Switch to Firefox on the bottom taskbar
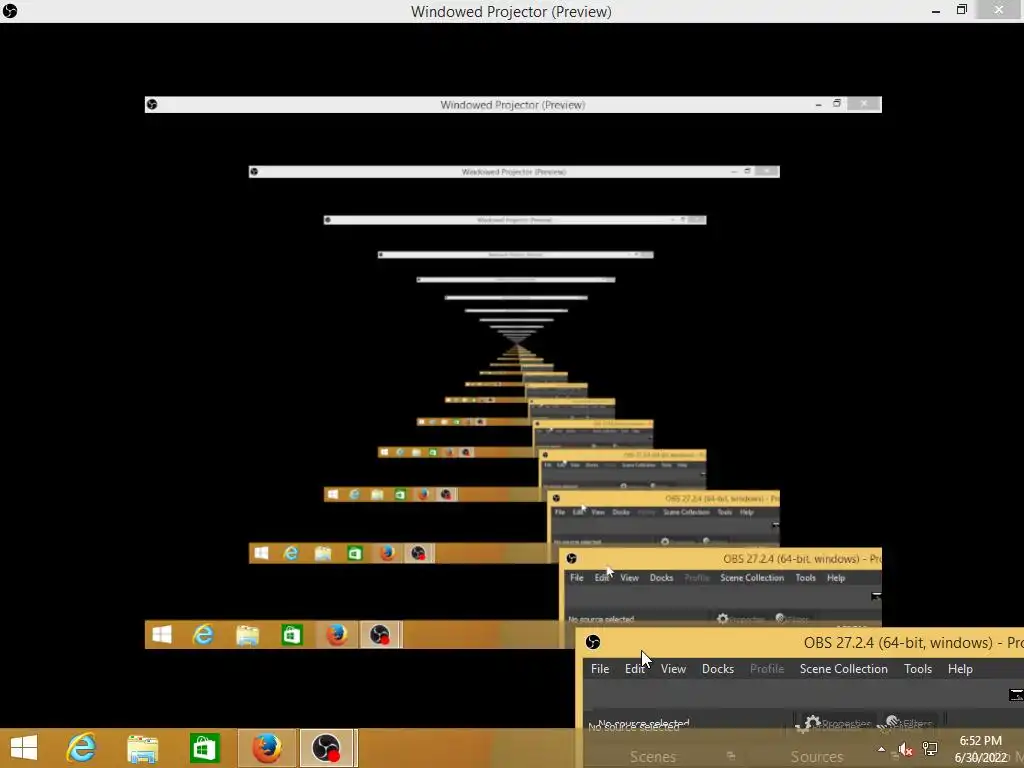 (x=266, y=748)
